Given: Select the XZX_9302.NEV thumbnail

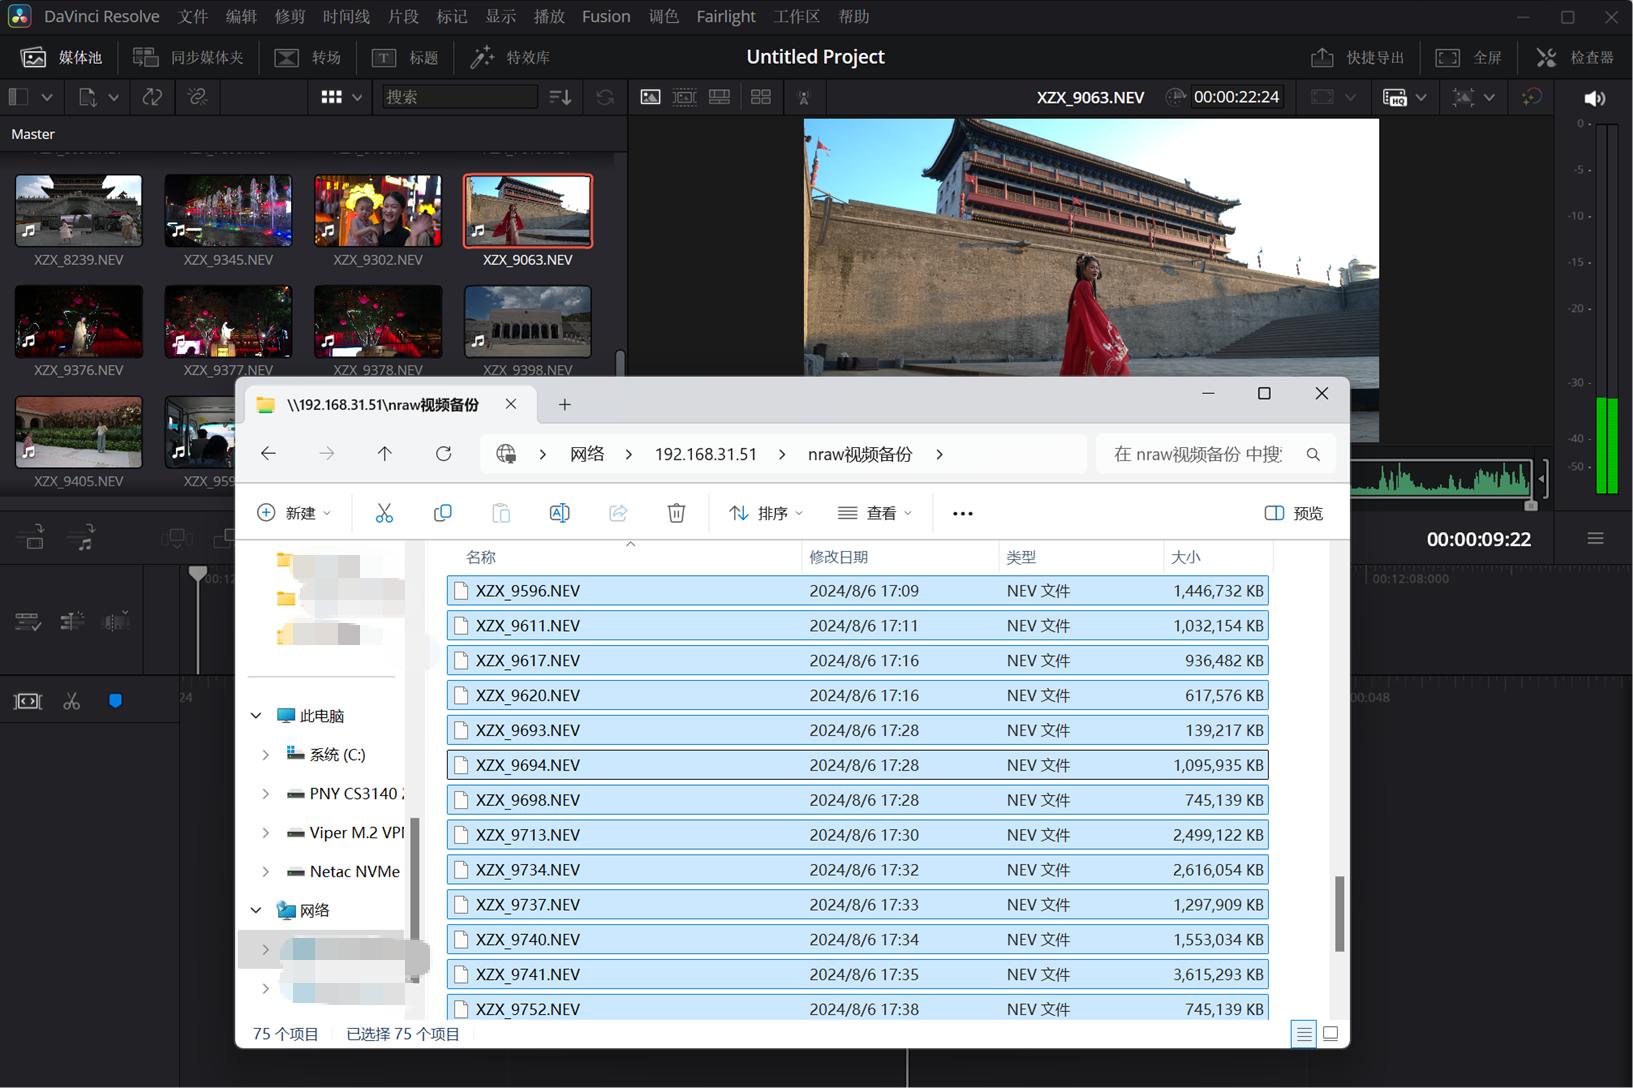Looking at the screenshot, I should (x=378, y=211).
